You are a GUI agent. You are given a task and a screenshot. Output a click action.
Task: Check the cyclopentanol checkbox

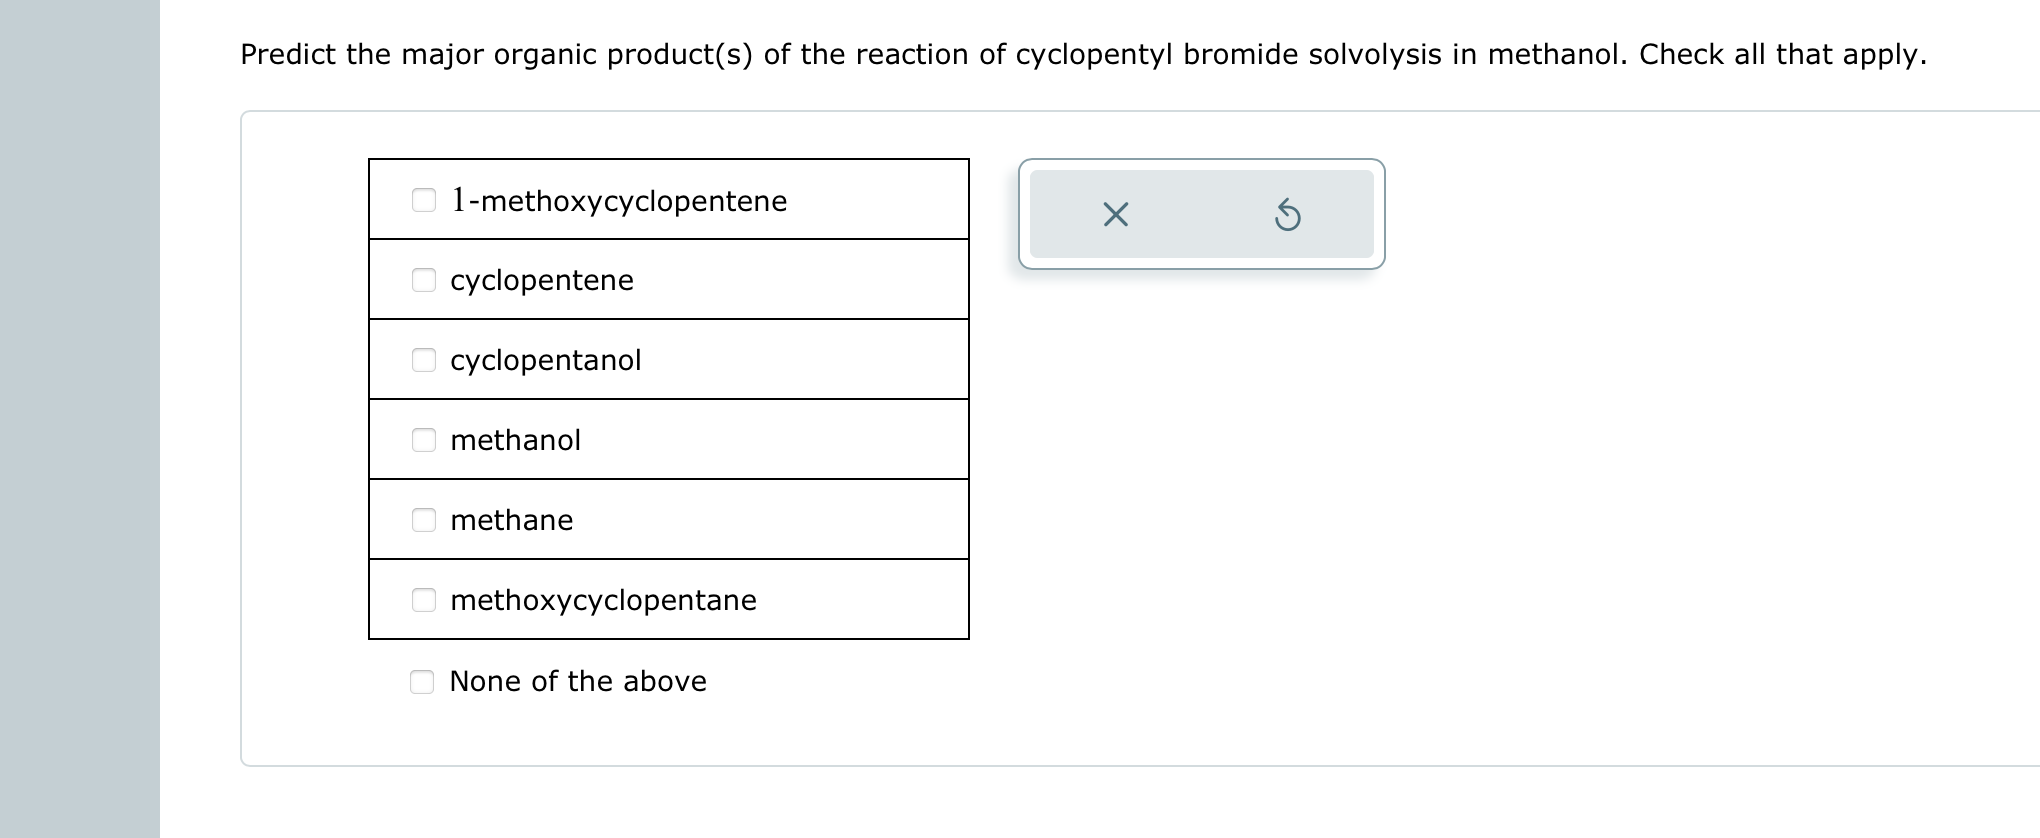point(423,360)
